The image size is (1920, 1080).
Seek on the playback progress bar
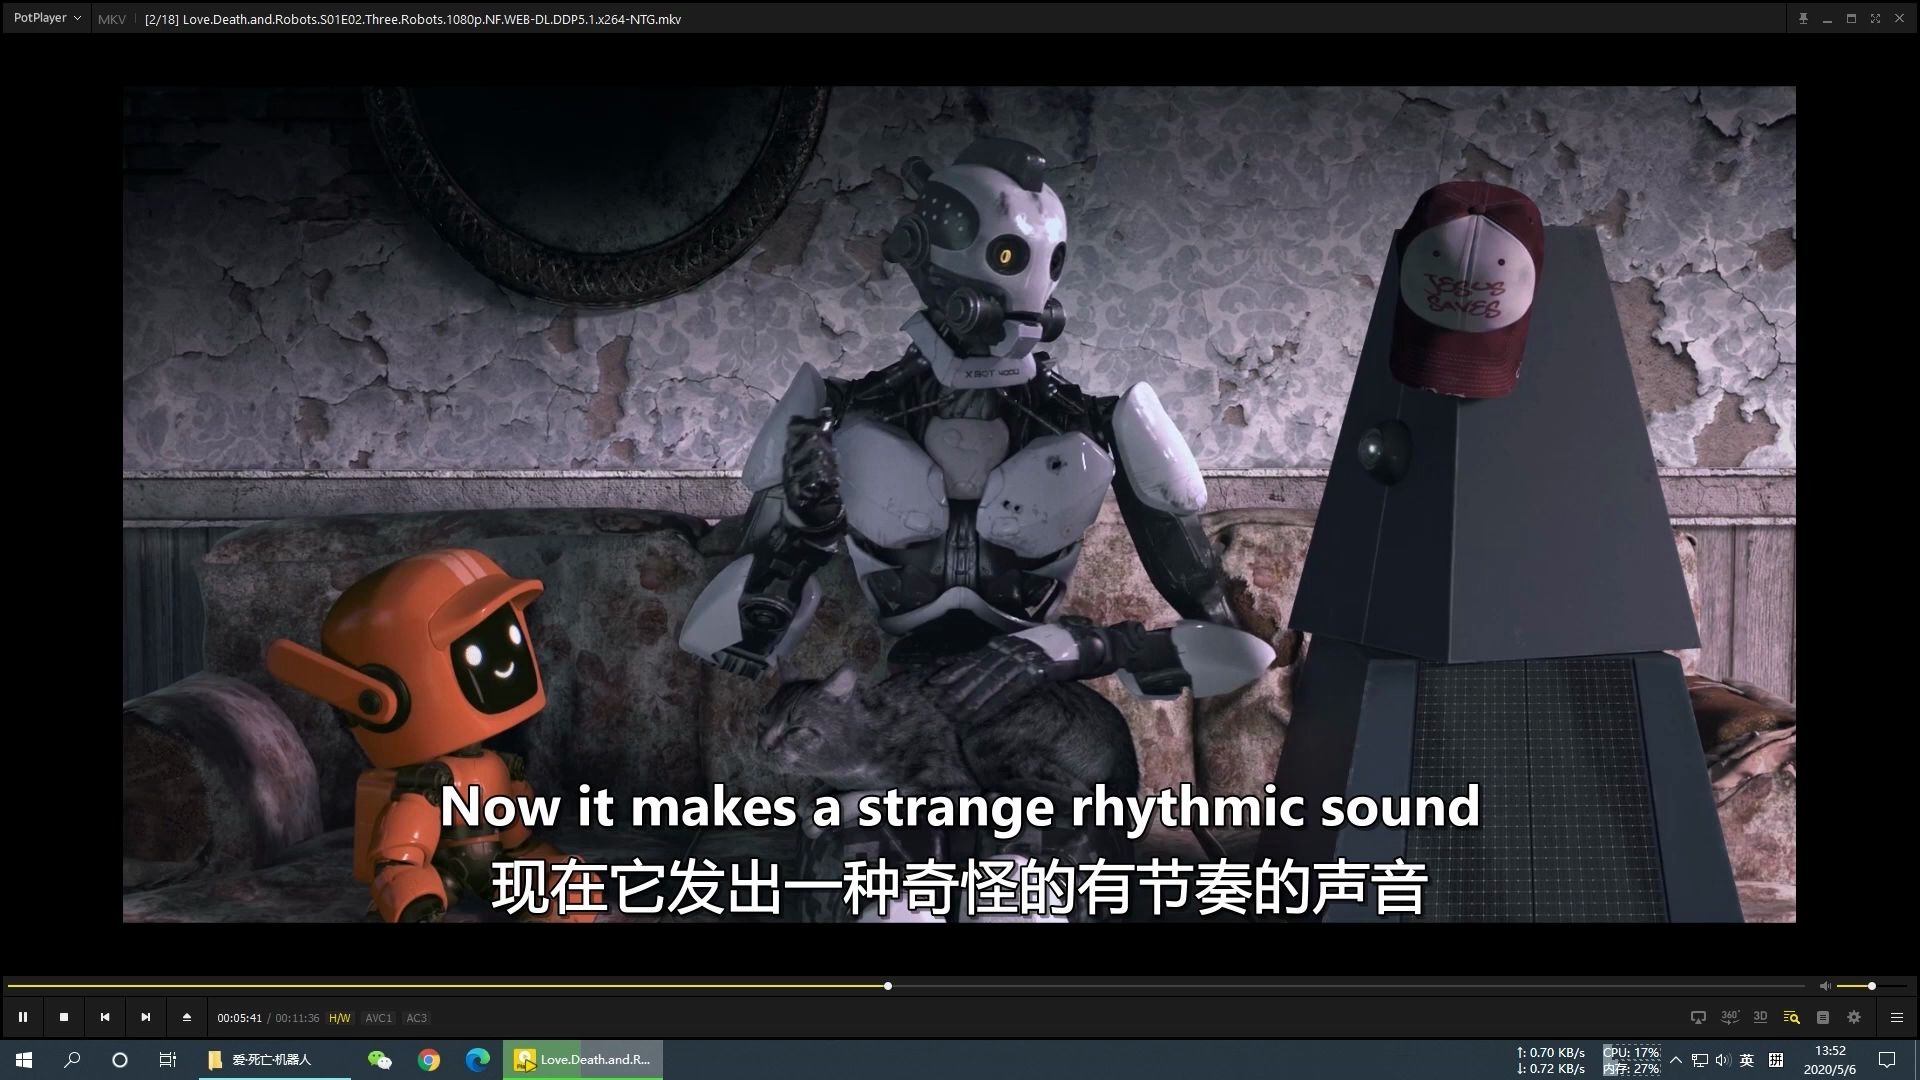click(x=905, y=986)
